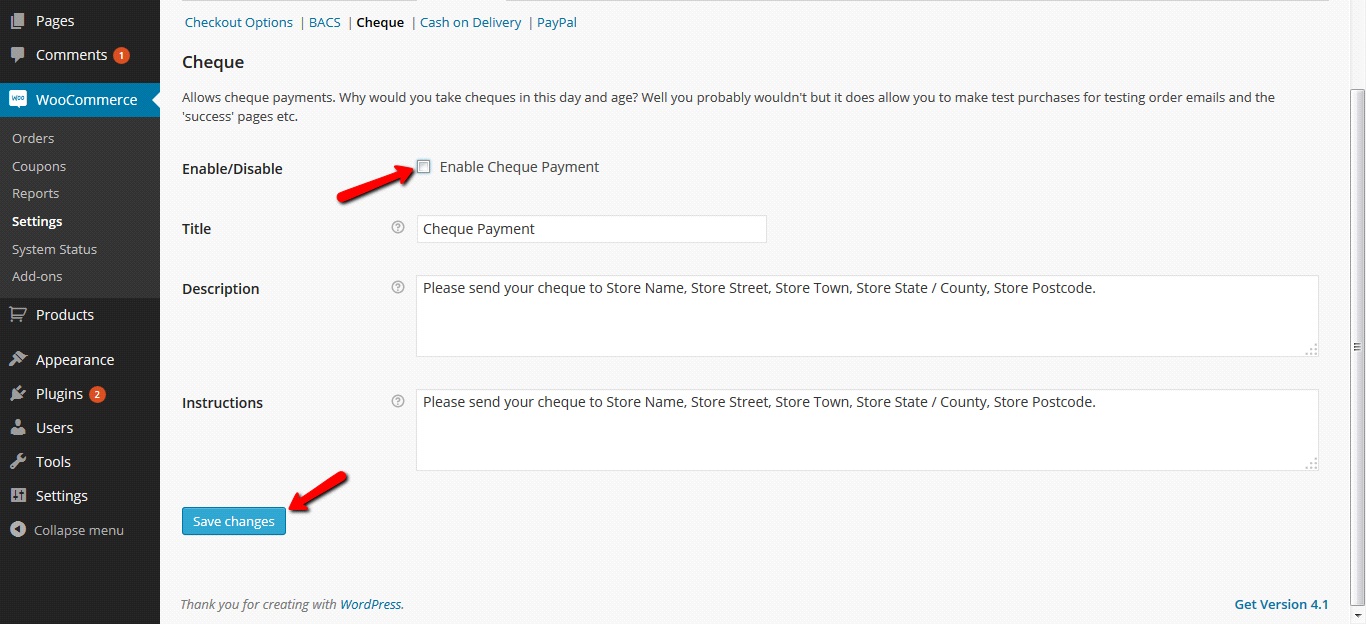Click the Appearance paintbrush icon
The image size is (1366, 624).
point(18,359)
